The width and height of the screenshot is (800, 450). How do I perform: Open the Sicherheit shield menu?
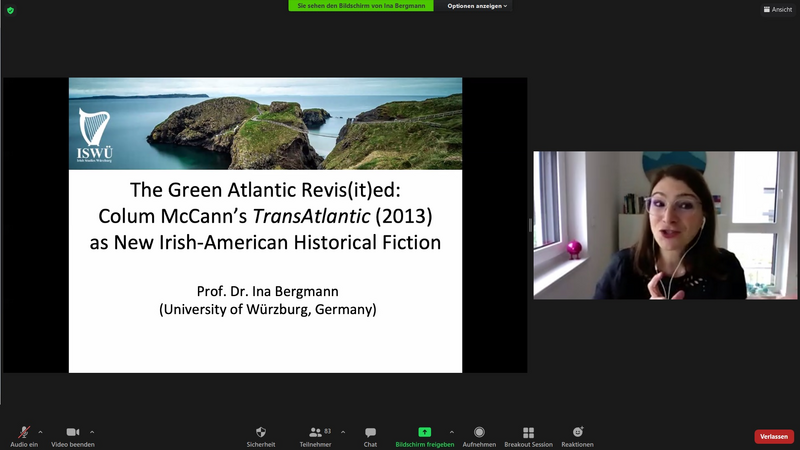pyautogui.click(x=262, y=432)
